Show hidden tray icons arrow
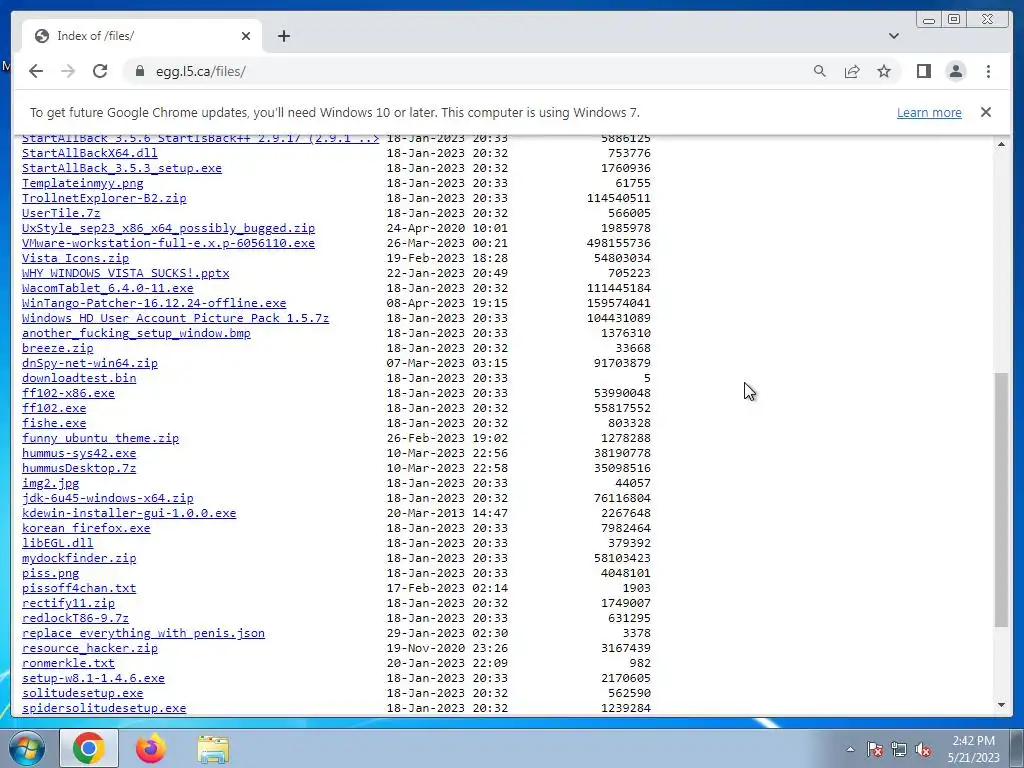 click(x=850, y=749)
